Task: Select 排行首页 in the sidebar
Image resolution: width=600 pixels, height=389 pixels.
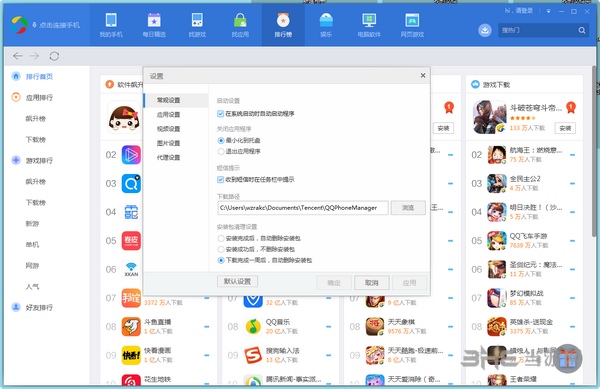Action: pyautogui.click(x=39, y=76)
